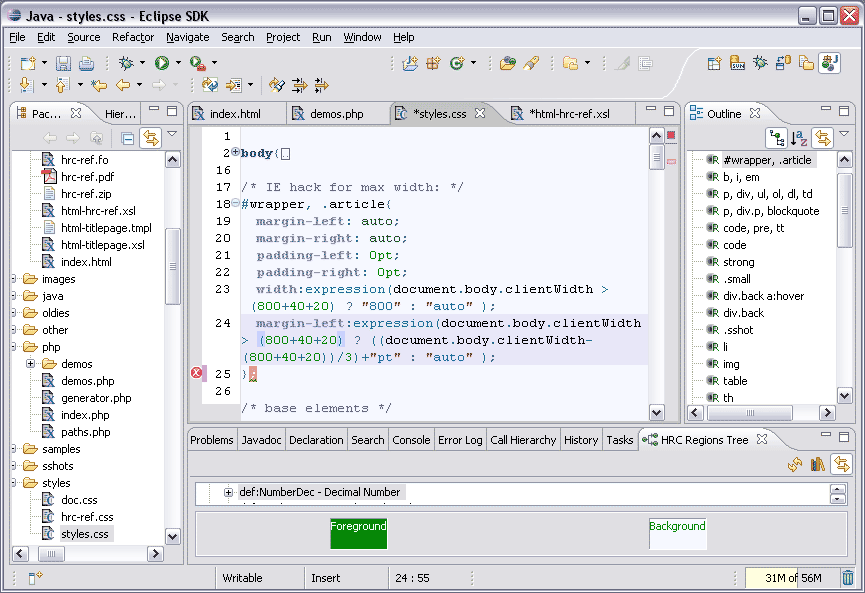Click the Search flashlight icon

click(531, 63)
